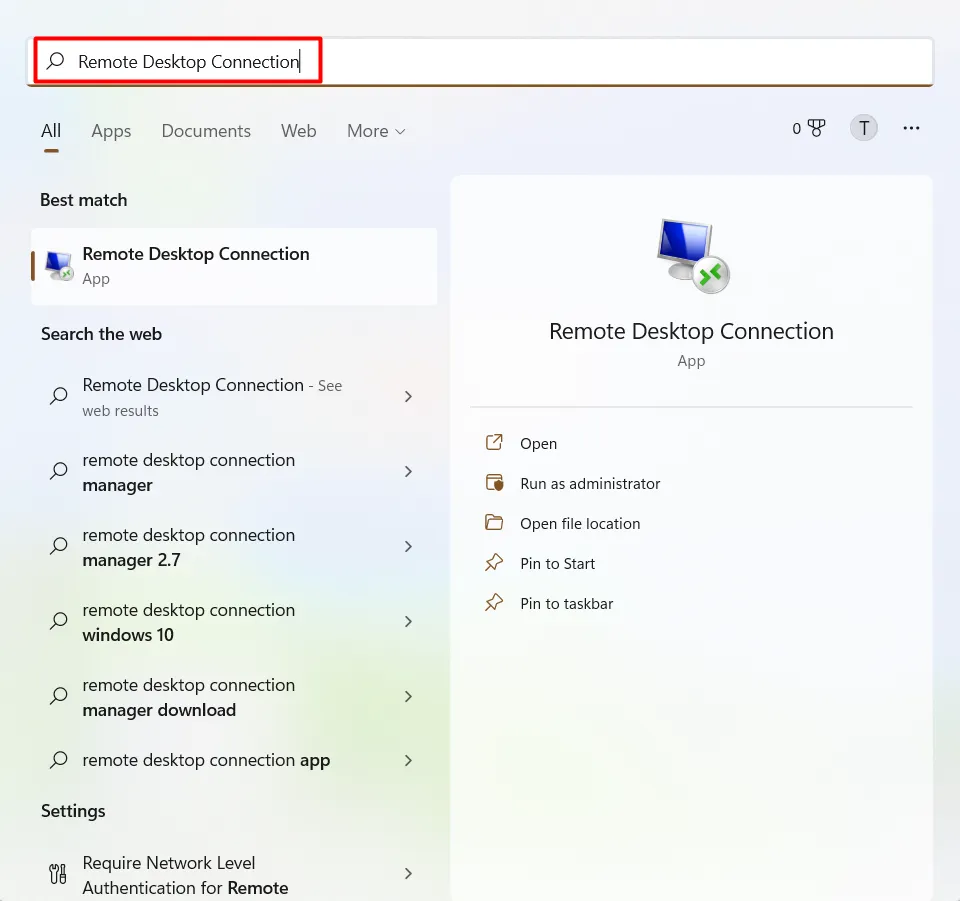Expand chevron next to 'manager download' suggestion
The height and width of the screenshot is (901, 960).
click(408, 697)
